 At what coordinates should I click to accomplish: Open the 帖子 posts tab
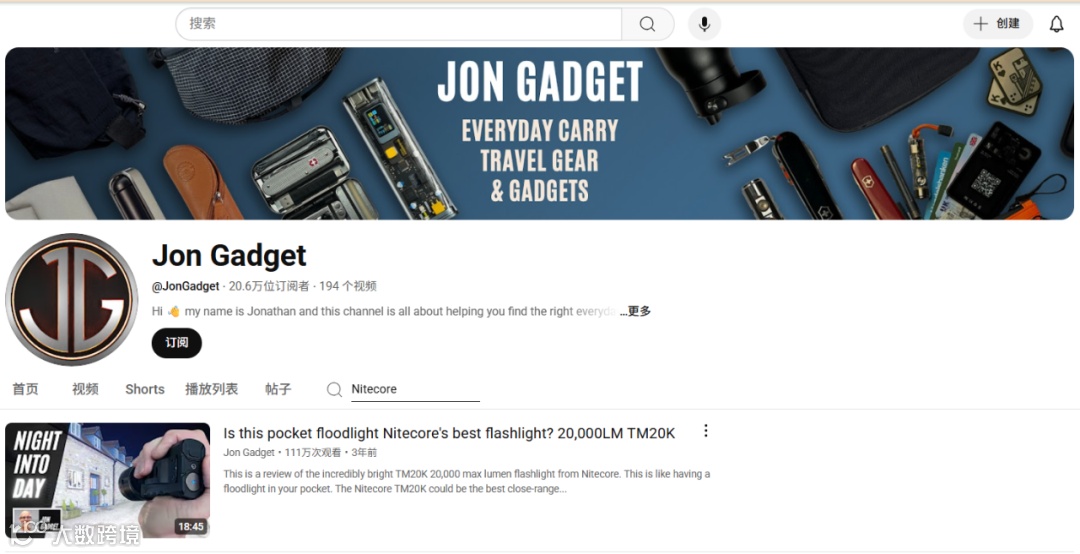(278, 389)
